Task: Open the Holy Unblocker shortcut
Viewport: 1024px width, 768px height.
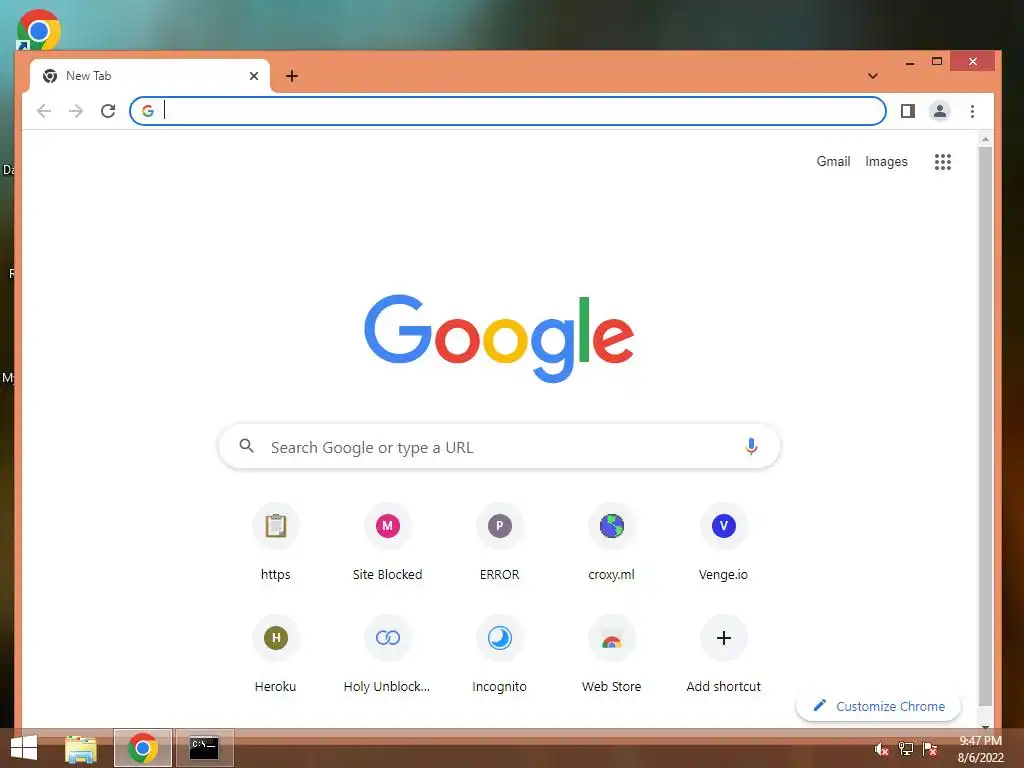Action: (x=387, y=654)
